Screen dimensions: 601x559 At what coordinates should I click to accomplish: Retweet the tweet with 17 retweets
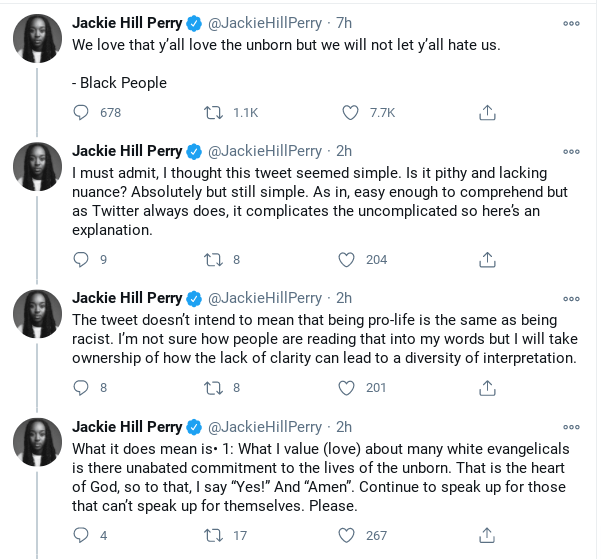click(x=214, y=535)
